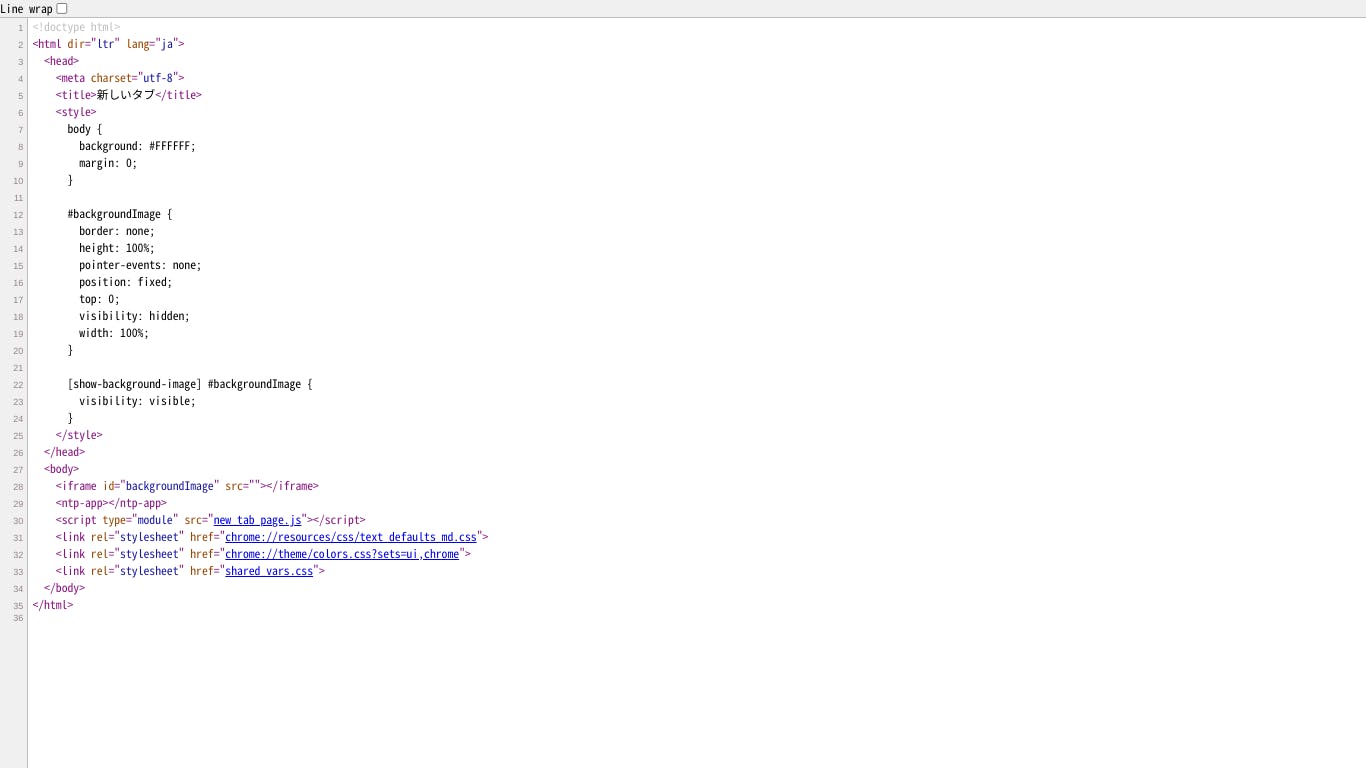Click the "pointer-events: none;" CSS line
The height and width of the screenshot is (768, 1366).
pyautogui.click(x=140, y=265)
